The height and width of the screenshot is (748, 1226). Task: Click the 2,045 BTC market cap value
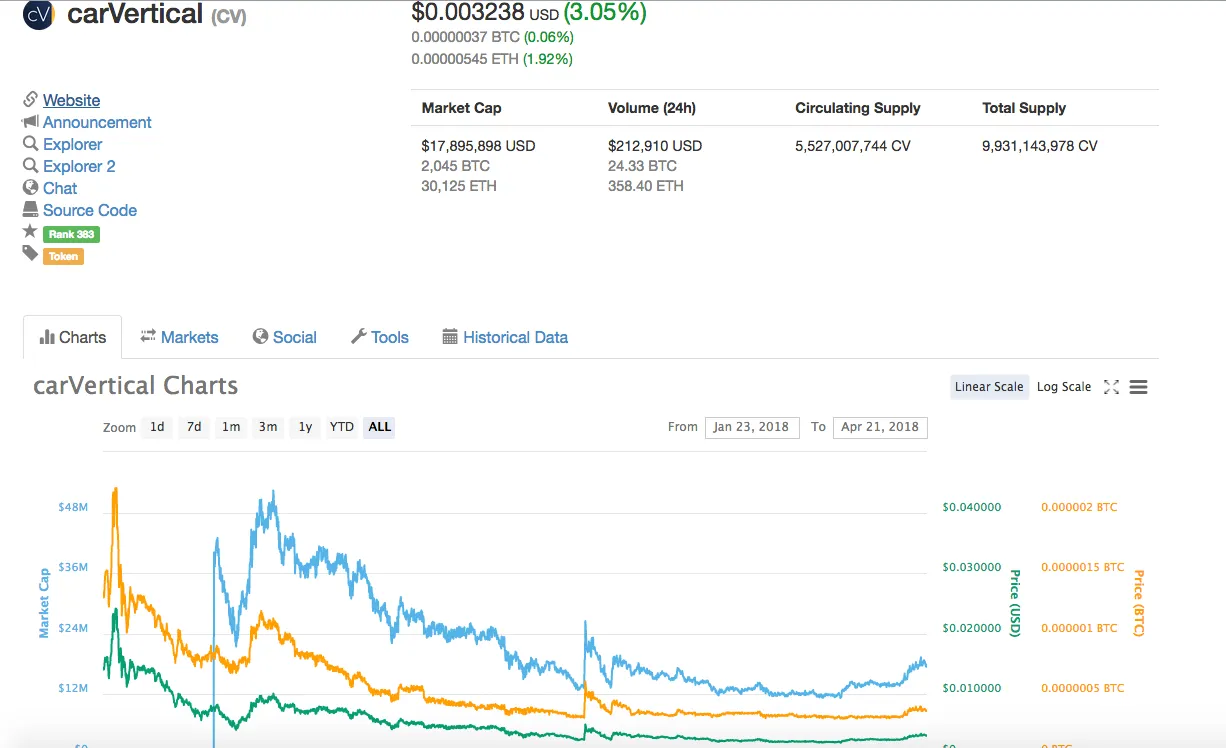(x=455, y=166)
